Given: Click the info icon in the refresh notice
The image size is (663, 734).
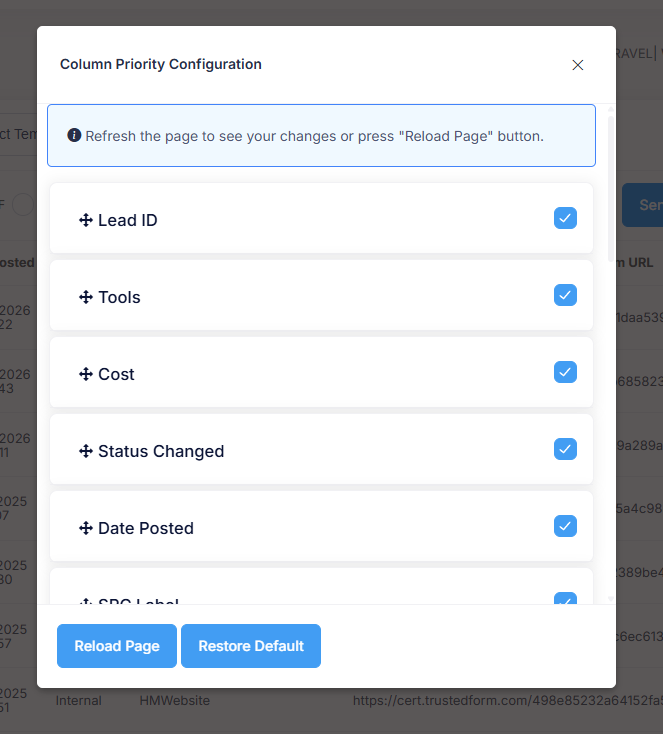Looking at the screenshot, I should [x=74, y=136].
